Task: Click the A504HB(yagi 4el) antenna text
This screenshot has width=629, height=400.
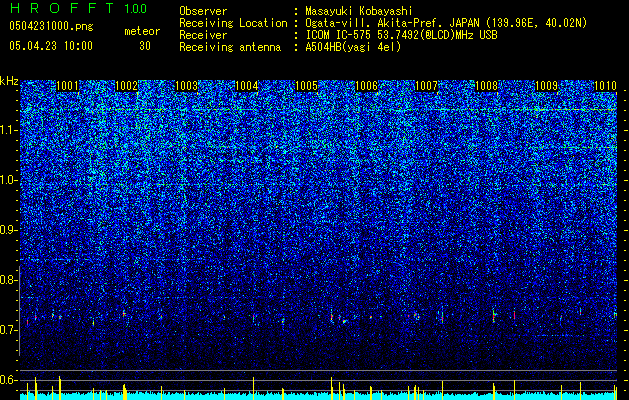Action: pos(353,47)
